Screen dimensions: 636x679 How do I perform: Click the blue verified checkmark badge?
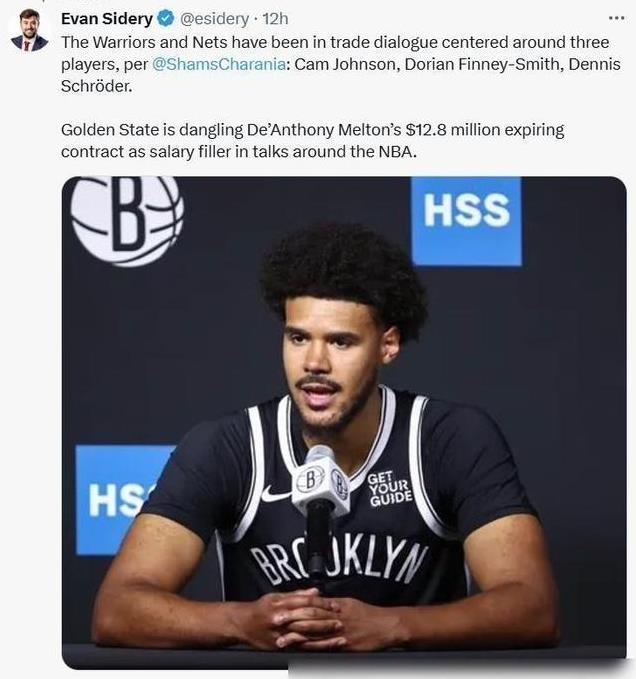click(x=165, y=19)
